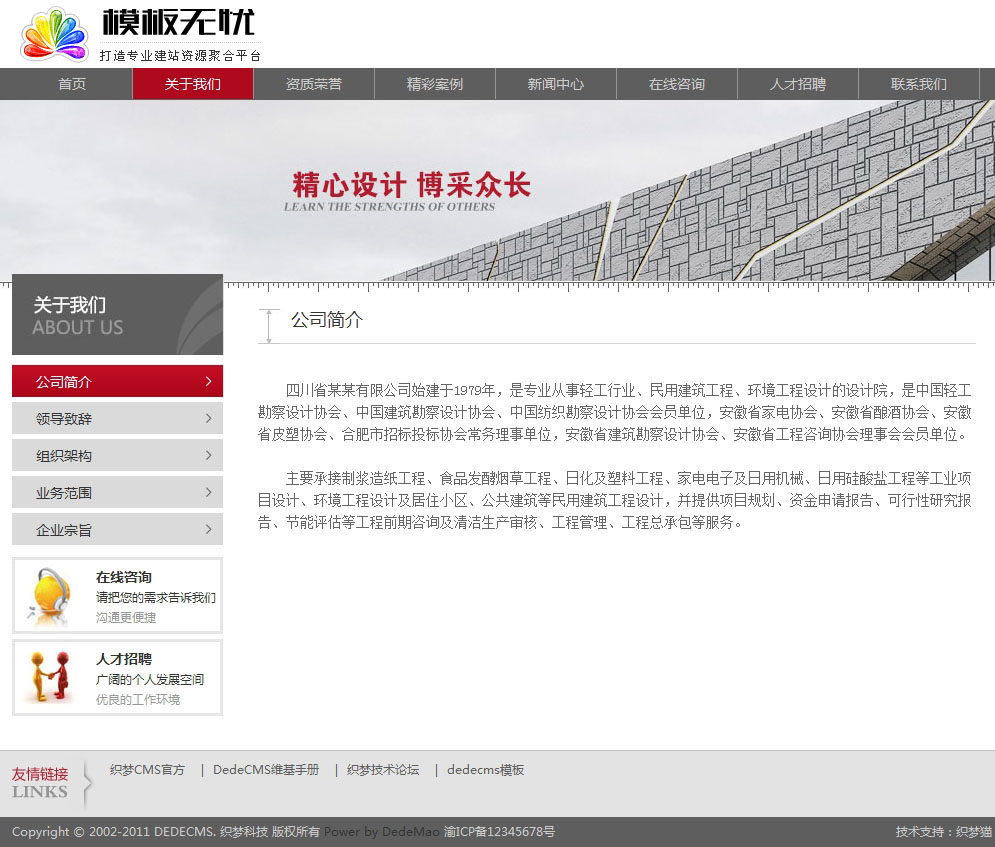
Task: Go to 首页 in navigation bar
Action: click(x=72, y=84)
